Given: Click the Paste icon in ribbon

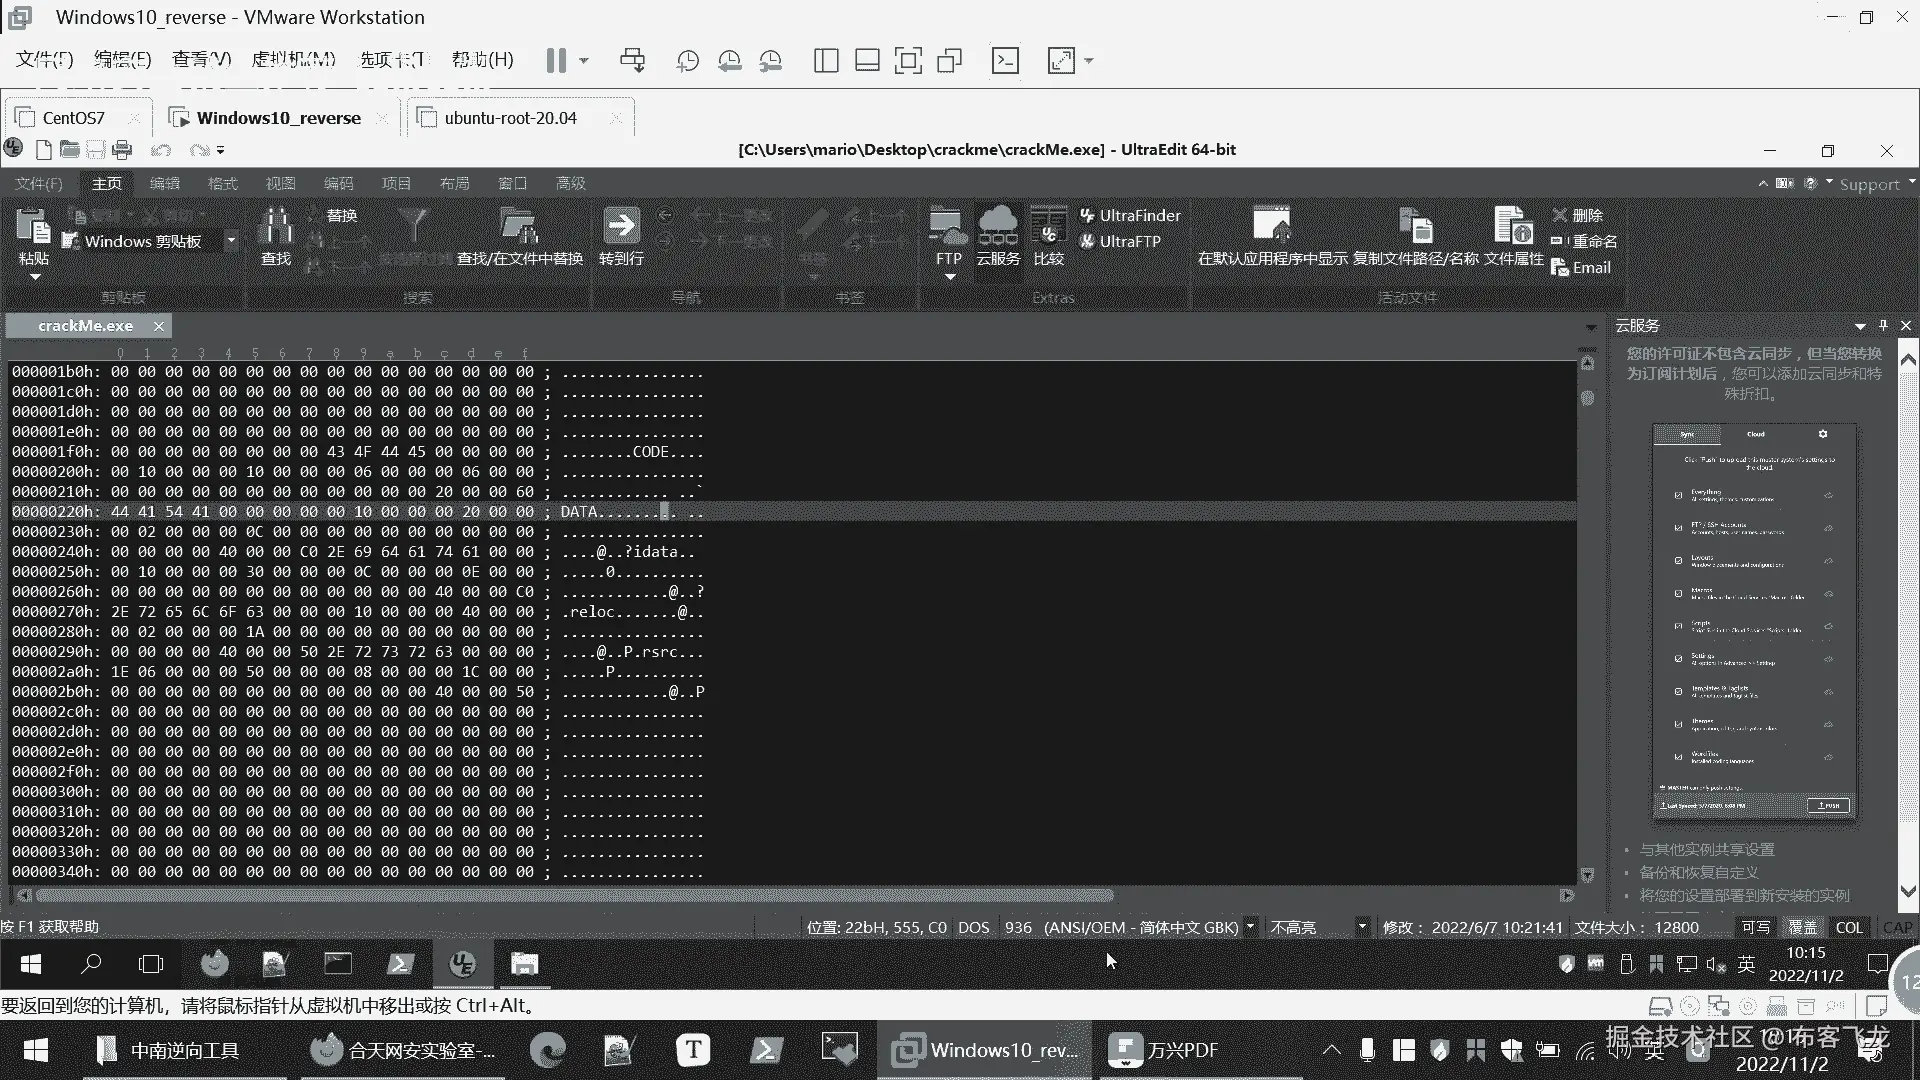Looking at the screenshot, I should [33, 228].
